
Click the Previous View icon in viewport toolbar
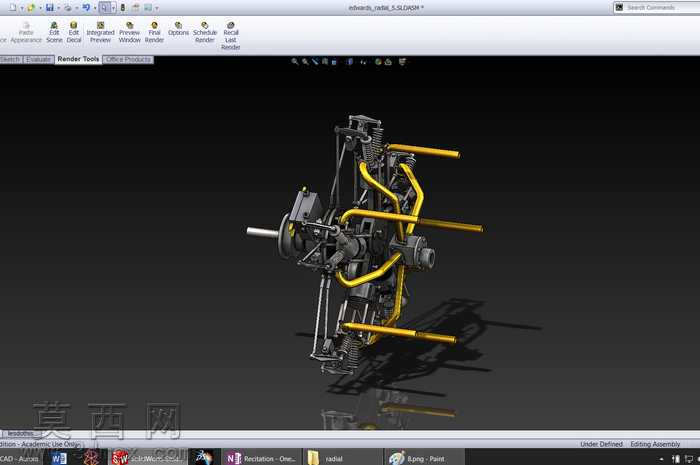(315, 62)
